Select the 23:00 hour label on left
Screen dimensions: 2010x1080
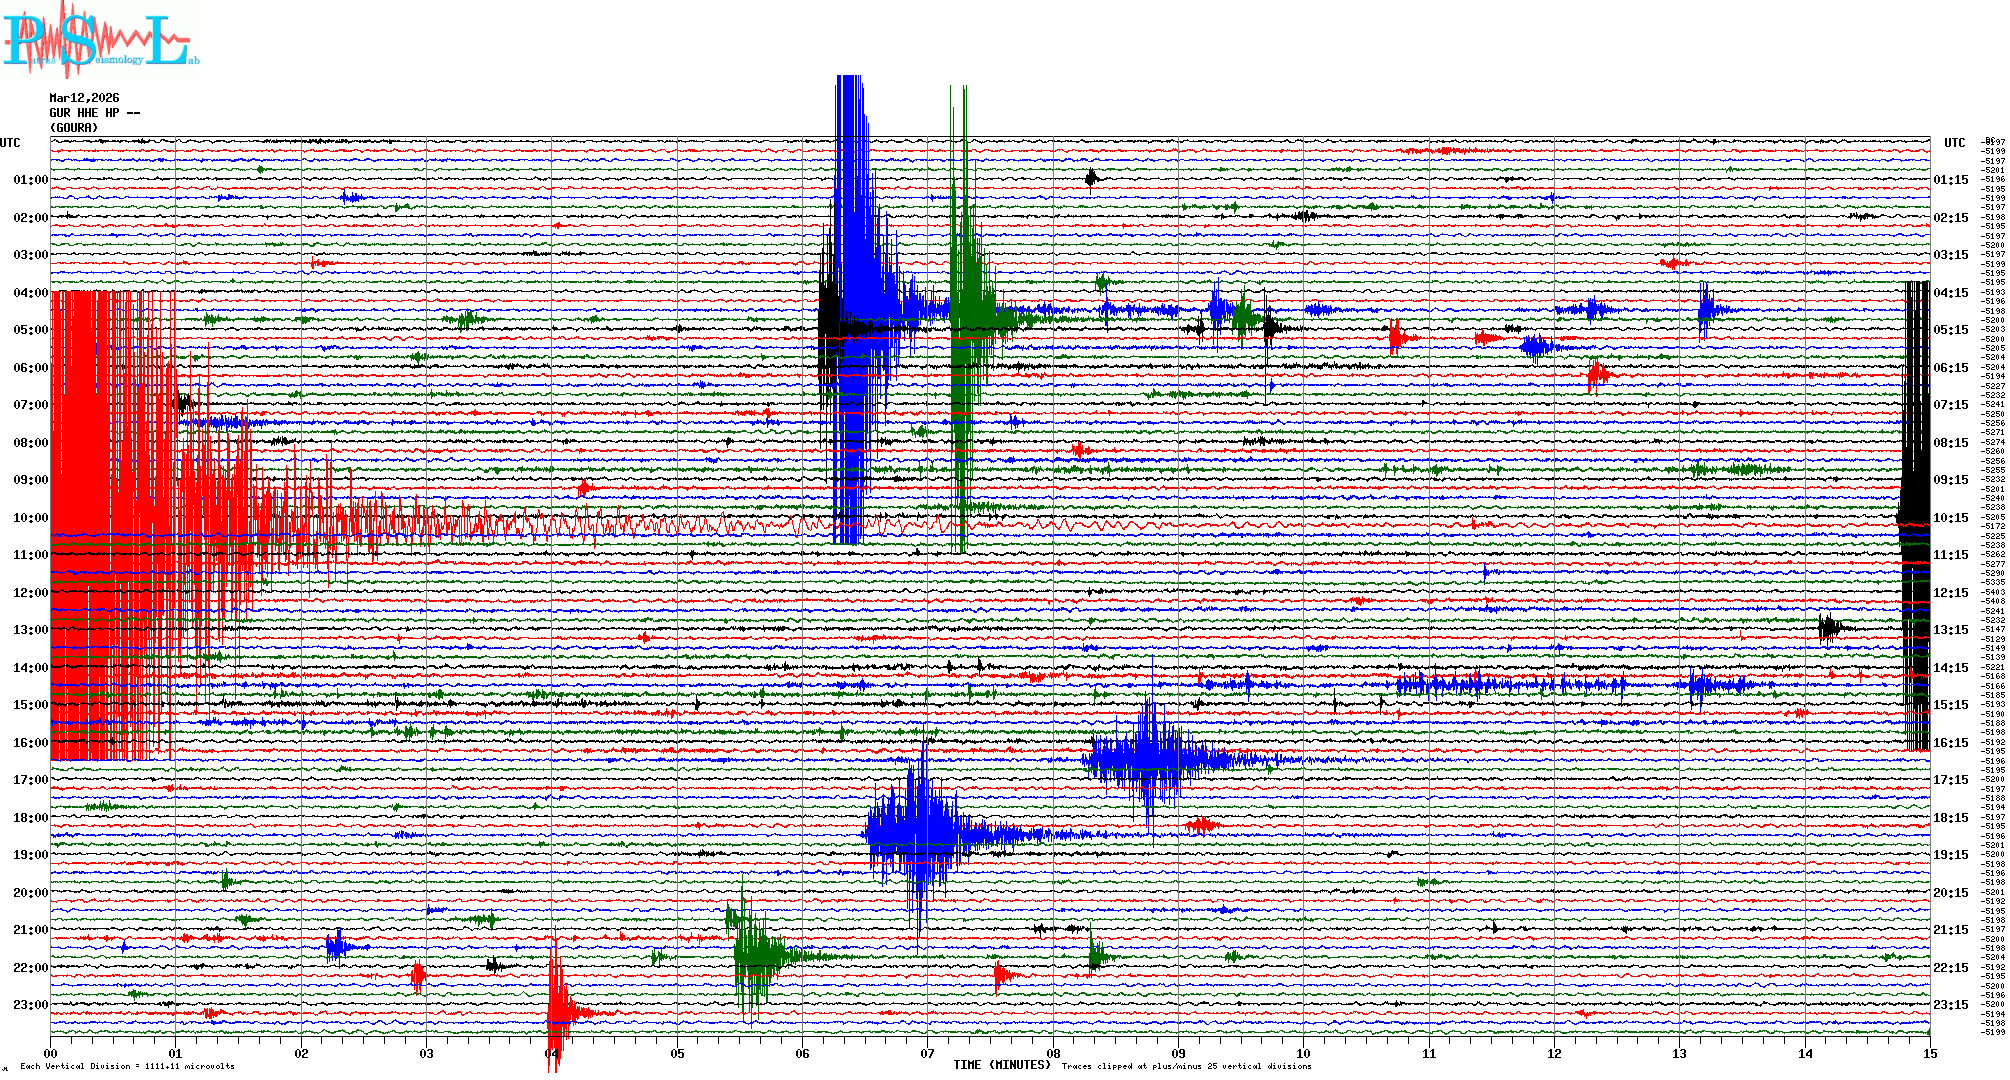30,1005
